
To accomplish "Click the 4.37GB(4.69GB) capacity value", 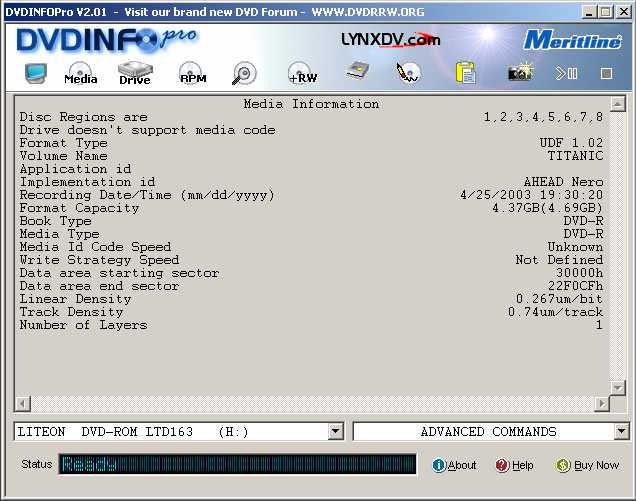I will click(548, 208).
